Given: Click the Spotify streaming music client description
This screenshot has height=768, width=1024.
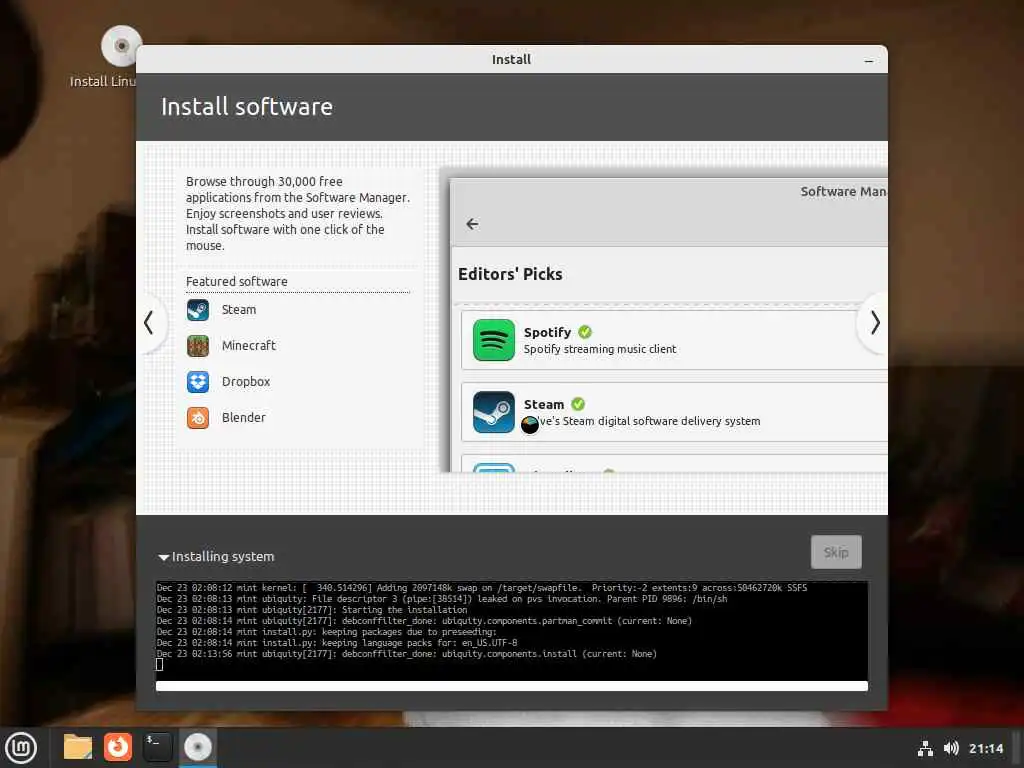Looking at the screenshot, I should [x=600, y=349].
